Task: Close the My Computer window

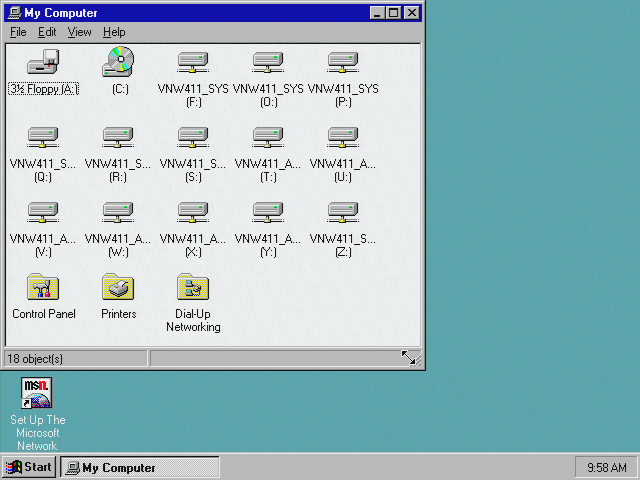Action: (x=412, y=13)
